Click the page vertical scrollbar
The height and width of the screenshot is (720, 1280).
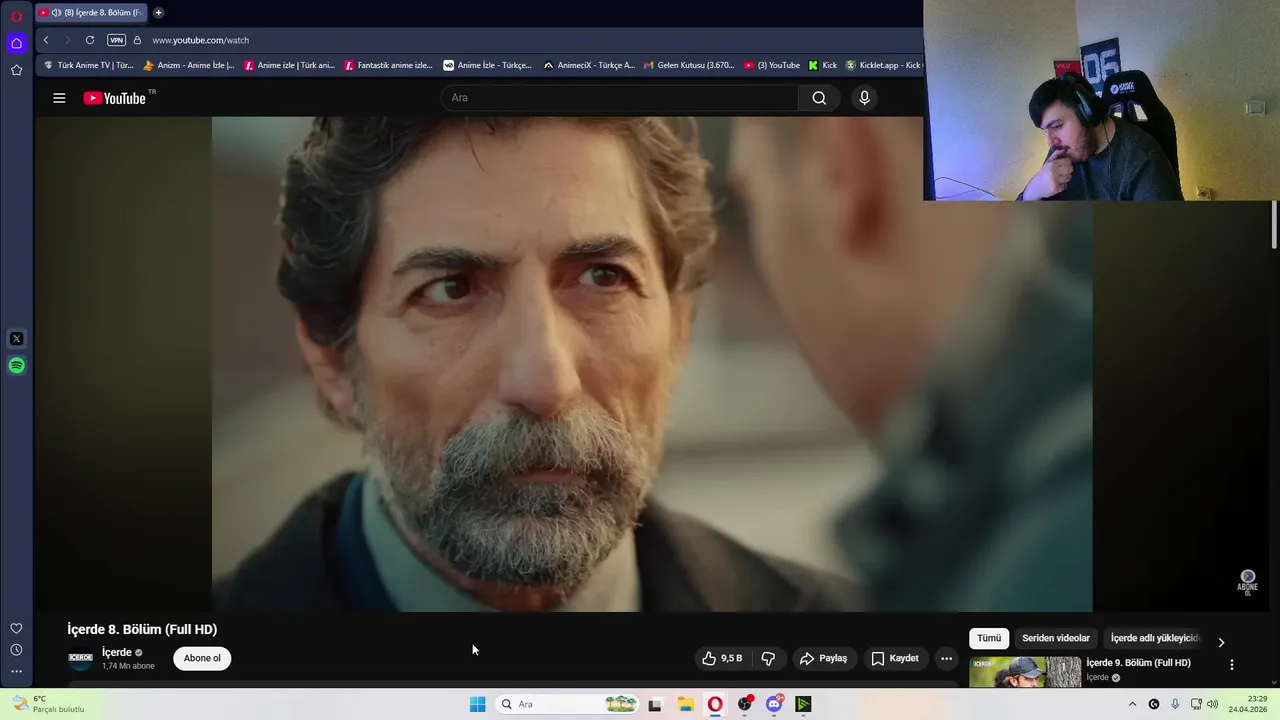point(1274,226)
